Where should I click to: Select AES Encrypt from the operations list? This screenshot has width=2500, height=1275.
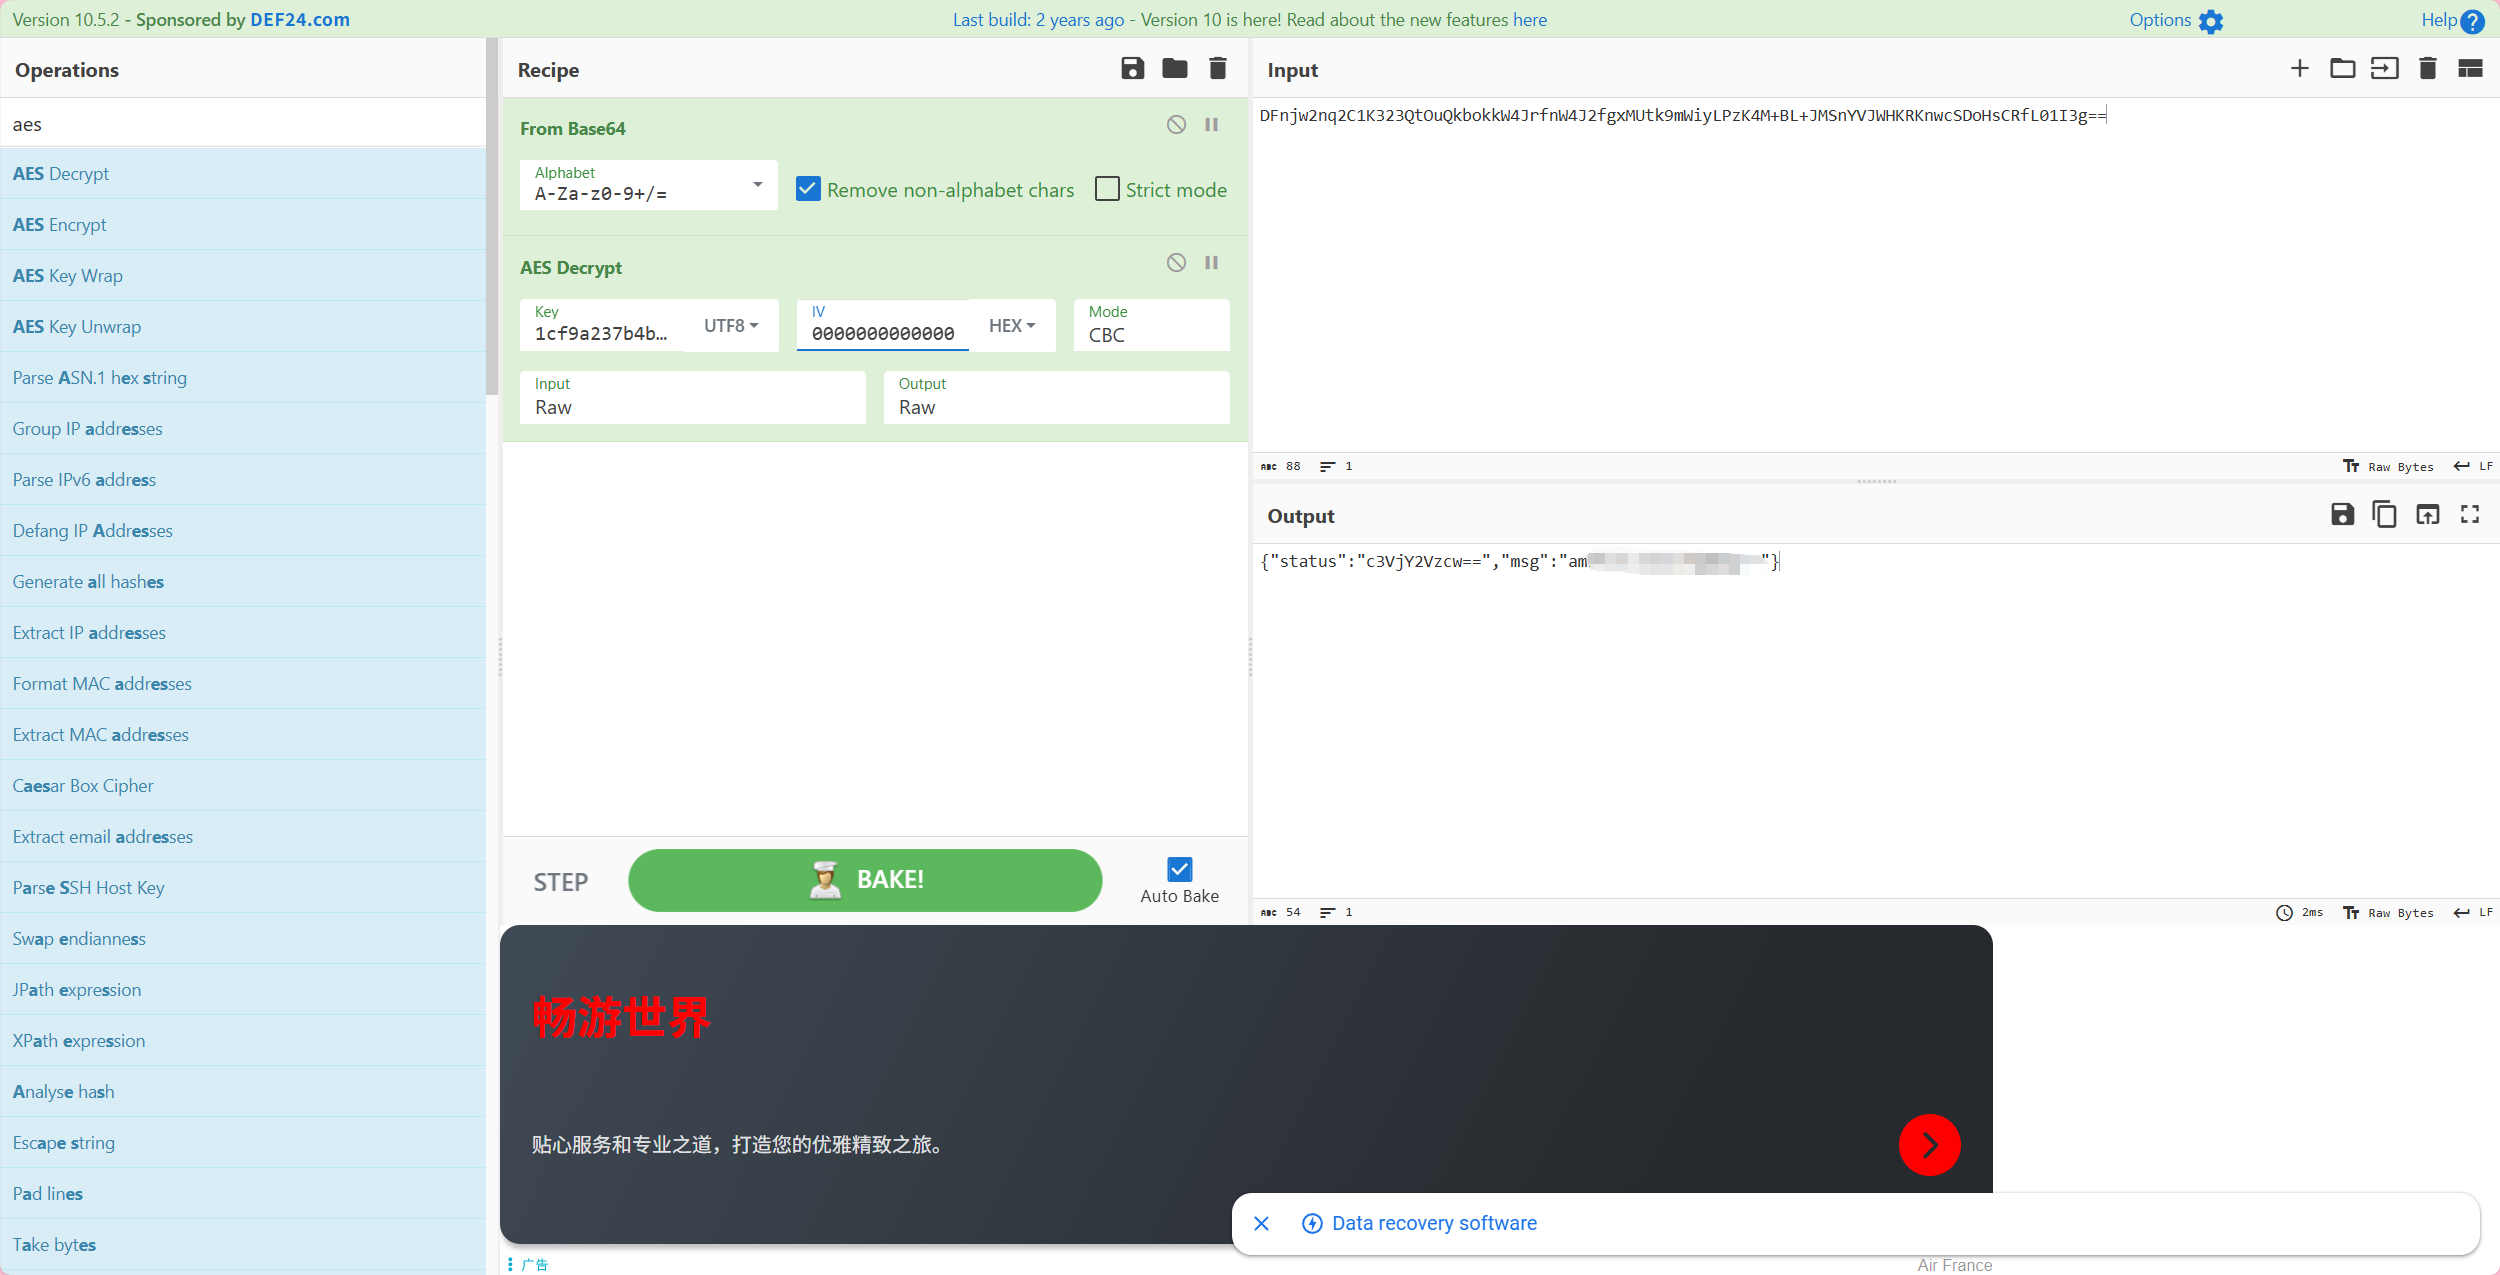pyautogui.click(x=60, y=225)
